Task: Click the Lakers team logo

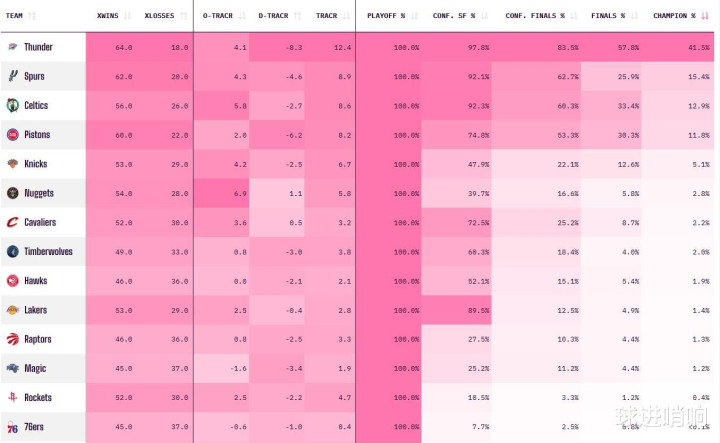Action: tap(12, 310)
